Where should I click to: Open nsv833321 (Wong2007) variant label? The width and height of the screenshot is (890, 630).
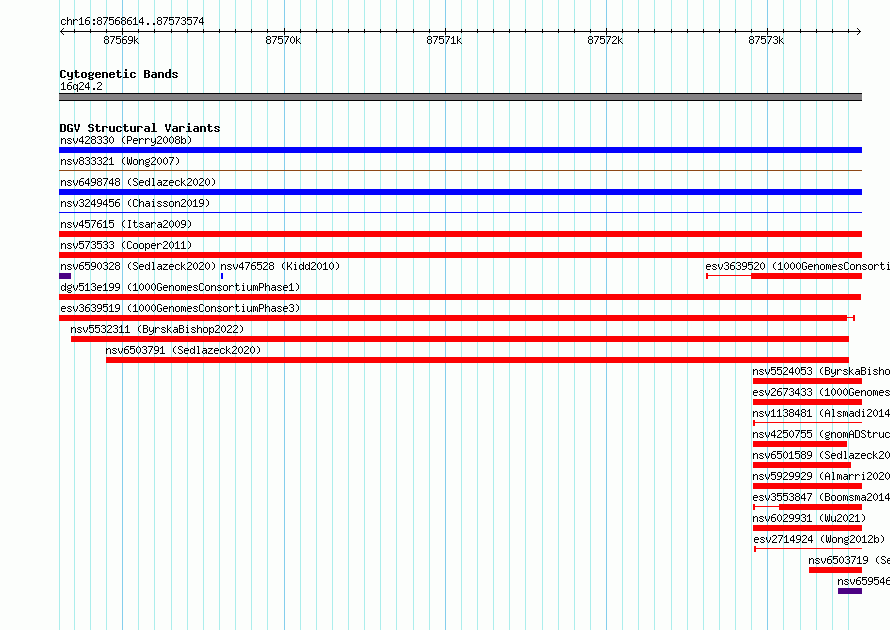click(120, 161)
